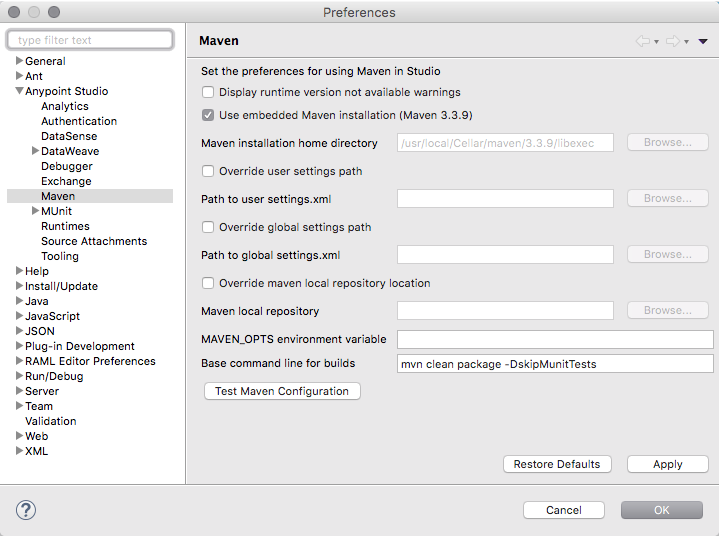Viewport: 720px width, 536px height.
Task: Expand the Java preferences category
Action: coord(19,301)
